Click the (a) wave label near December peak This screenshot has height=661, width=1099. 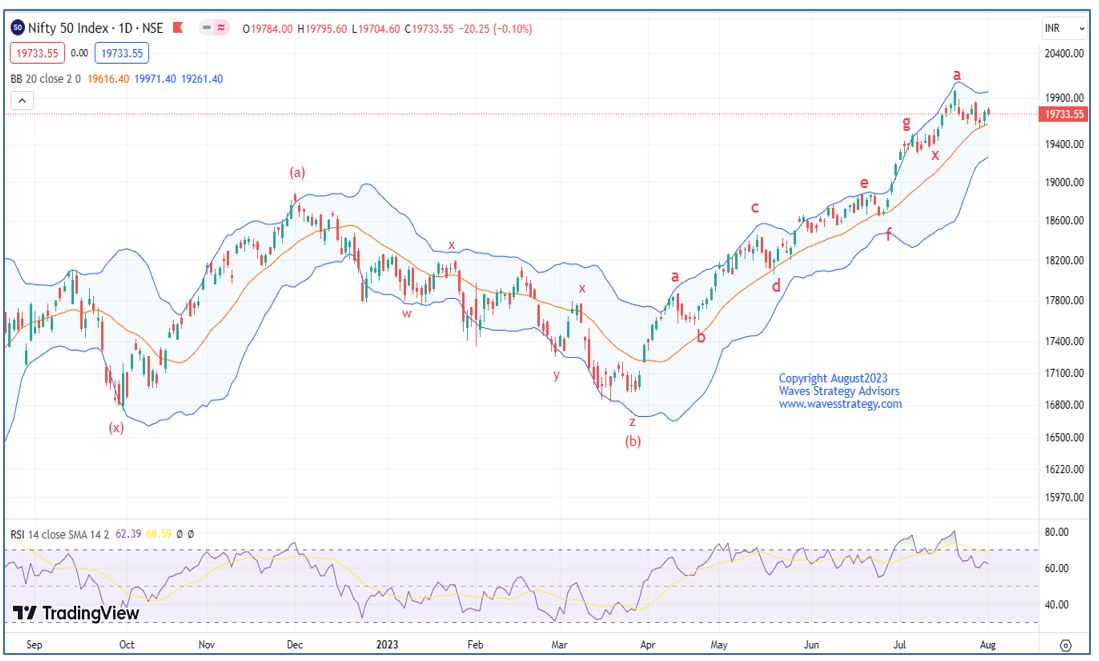tap(298, 172)
